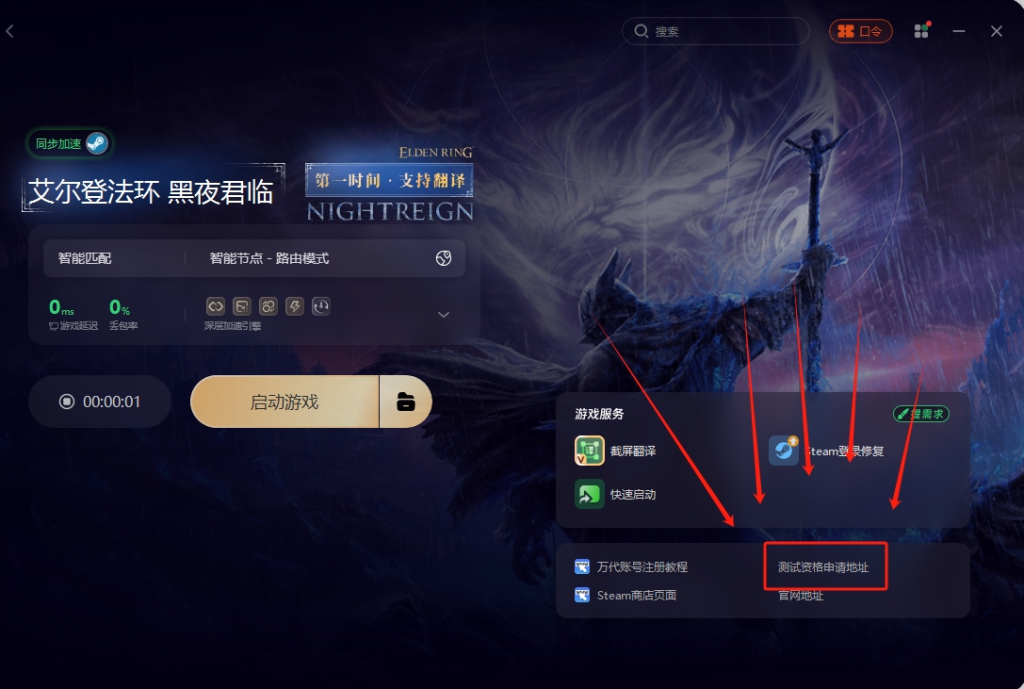Click the globe icon in node selector
Viewport: 1024px width, 689px height.
(443, 258)
